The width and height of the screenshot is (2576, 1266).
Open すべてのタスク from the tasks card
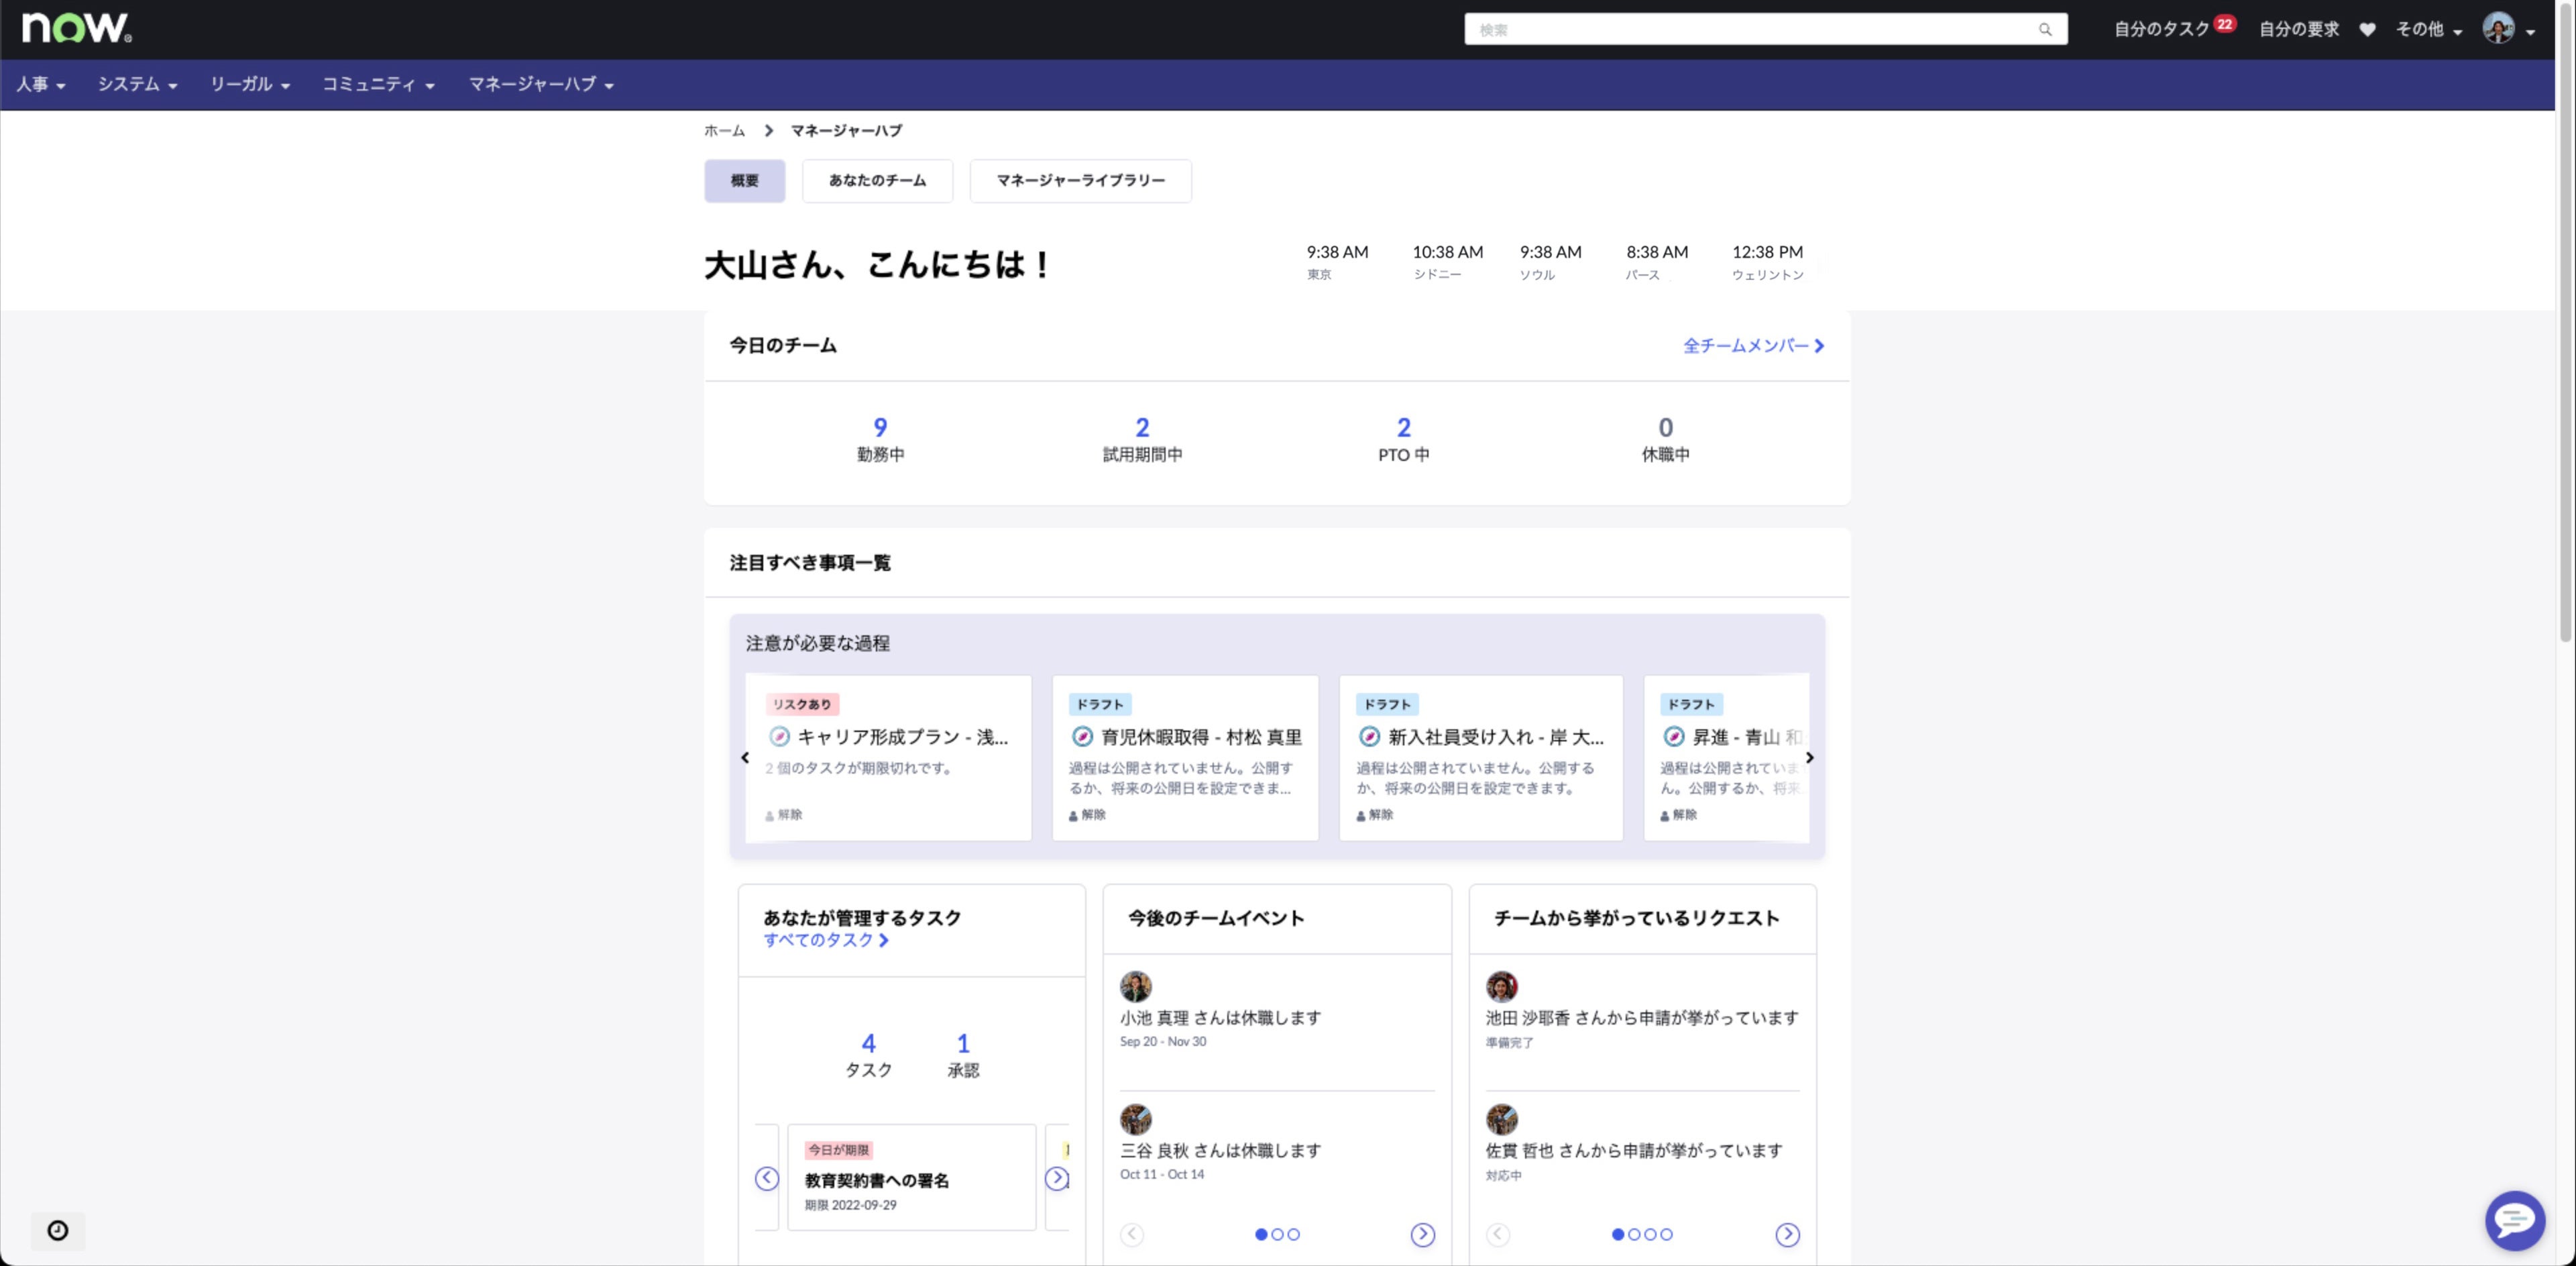point(825,940)
